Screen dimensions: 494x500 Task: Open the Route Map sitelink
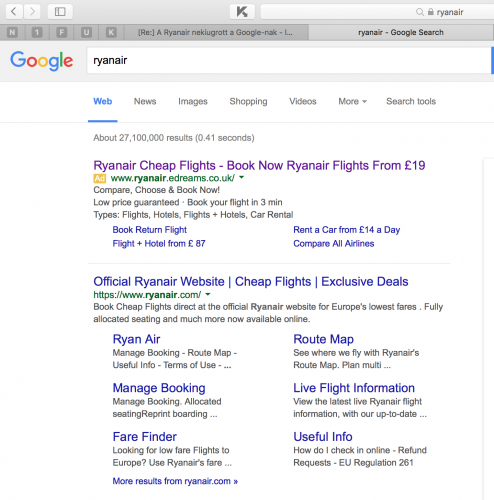tap(323, 339)
